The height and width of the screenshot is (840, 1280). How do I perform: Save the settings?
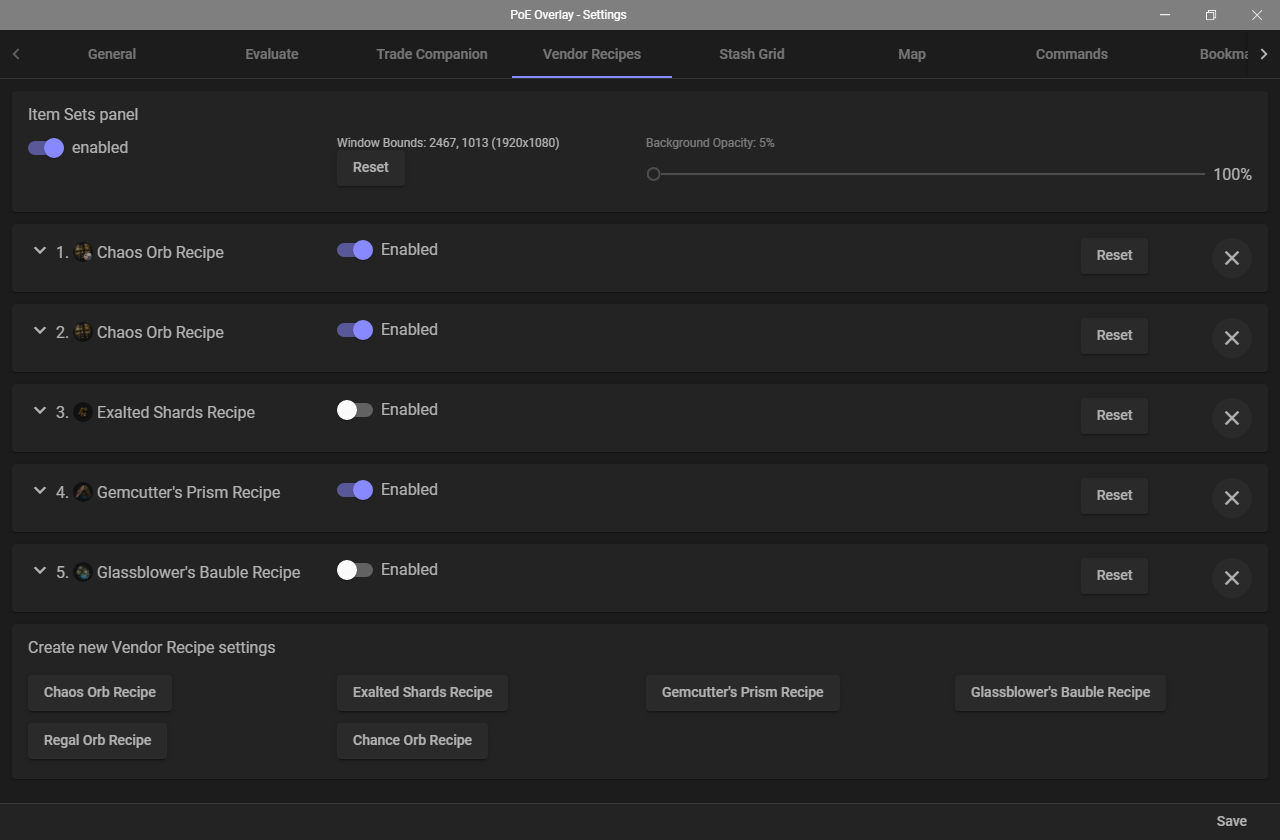pyautogui.click(x=1232, y=821)
